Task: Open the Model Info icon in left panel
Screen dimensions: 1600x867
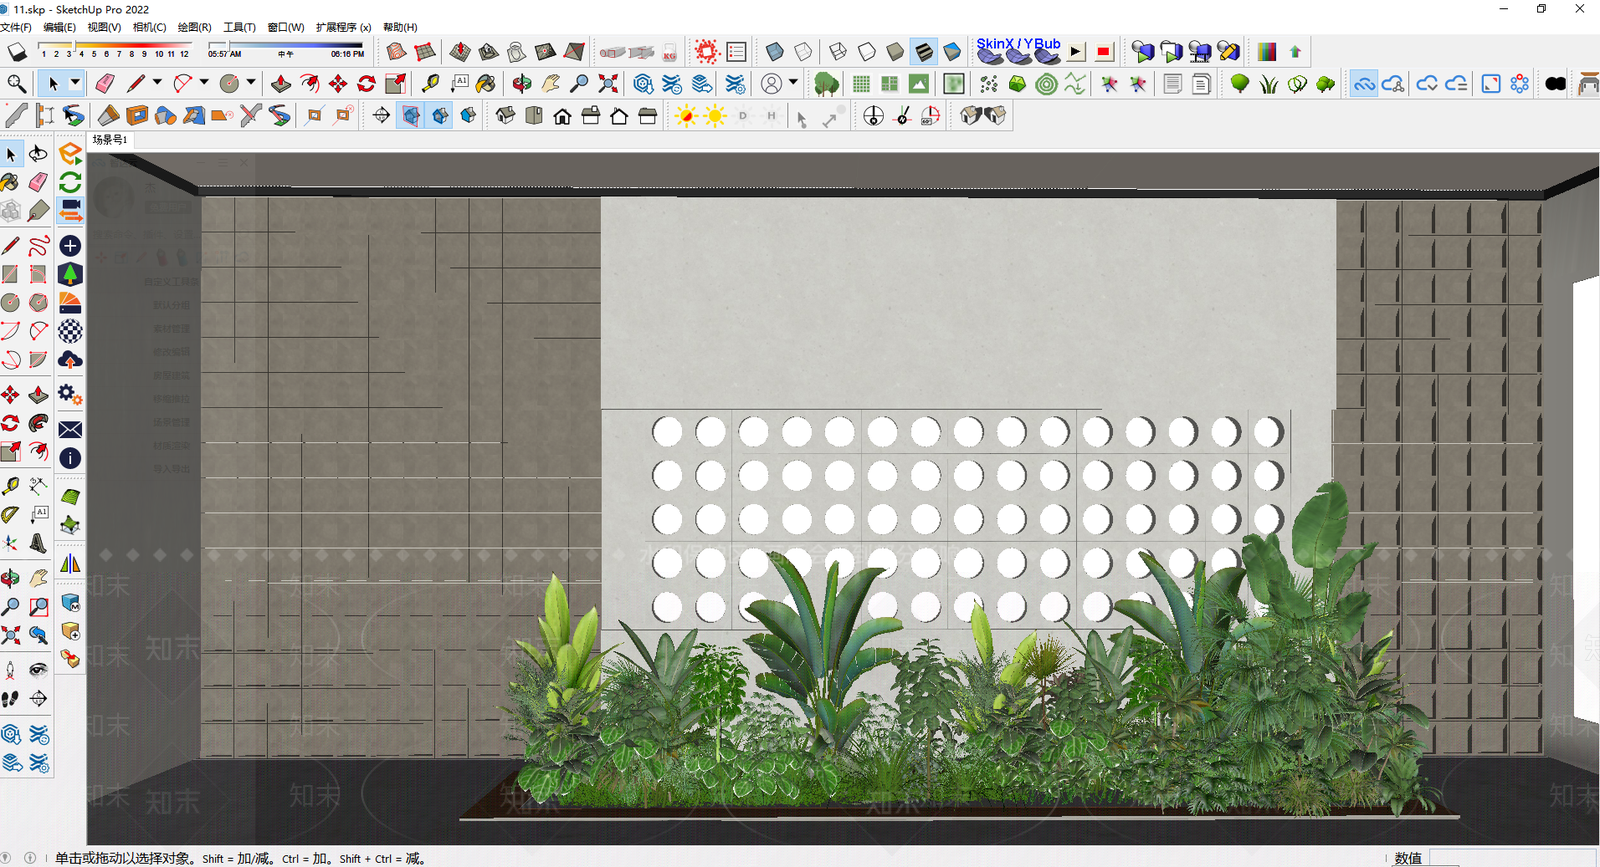Action: pyautogui.click(x=70, y=458)
